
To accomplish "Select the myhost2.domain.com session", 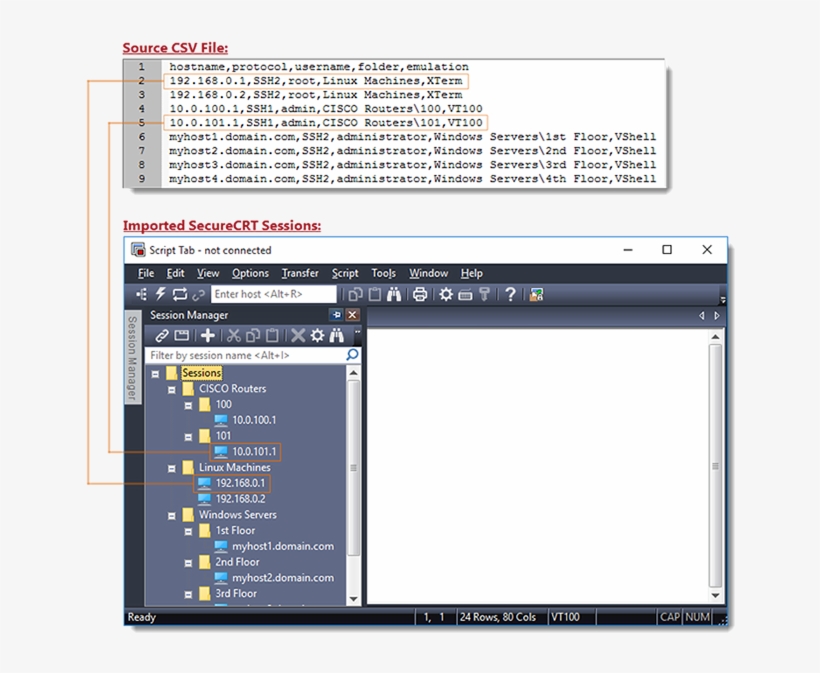I will tap(282, 577).
